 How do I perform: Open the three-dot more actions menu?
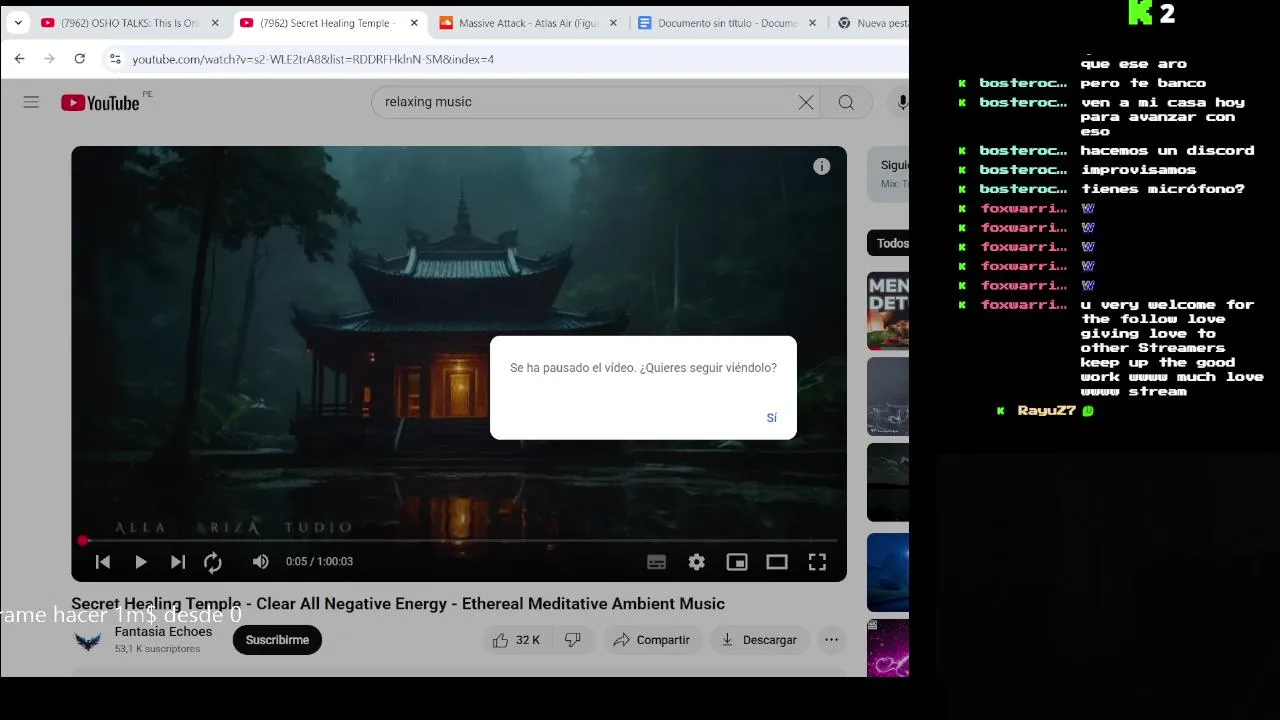(x=831, y=640)
